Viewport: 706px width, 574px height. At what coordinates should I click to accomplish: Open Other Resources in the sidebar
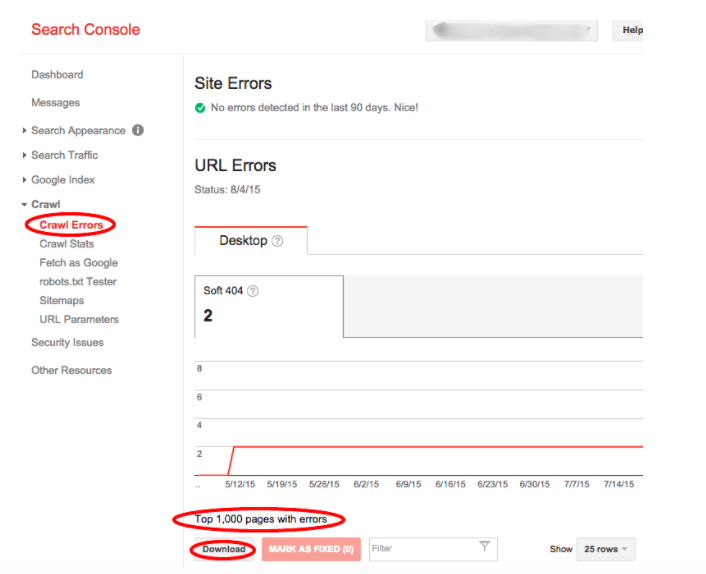tap(72, 371)
